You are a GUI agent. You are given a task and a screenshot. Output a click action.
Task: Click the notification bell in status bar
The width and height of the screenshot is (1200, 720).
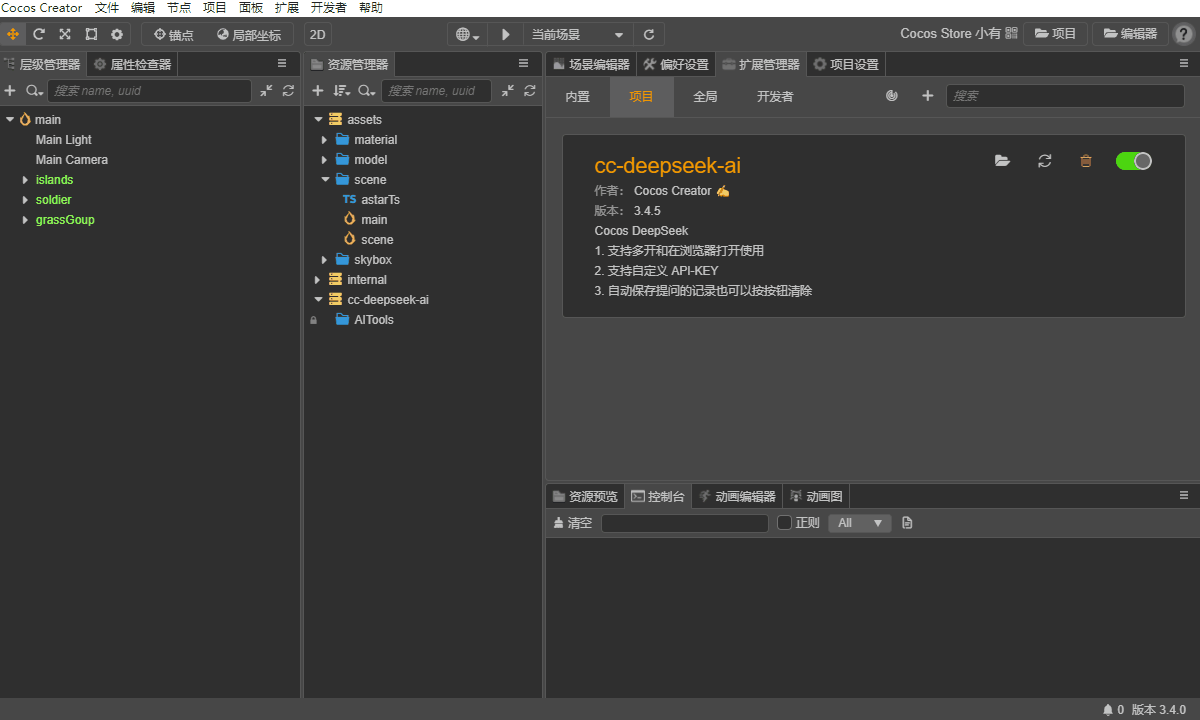point(1108,710)
